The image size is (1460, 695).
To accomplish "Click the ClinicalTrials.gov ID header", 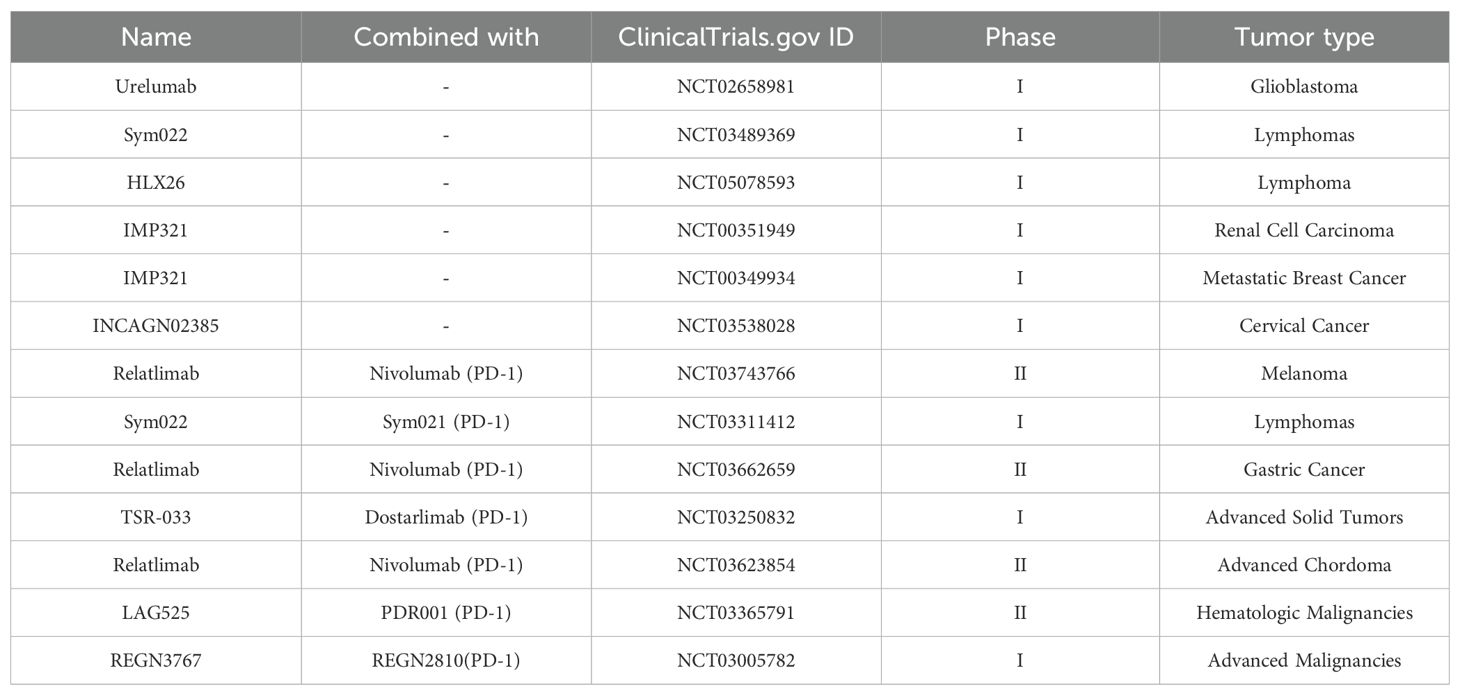I will (x=736, y=37).
